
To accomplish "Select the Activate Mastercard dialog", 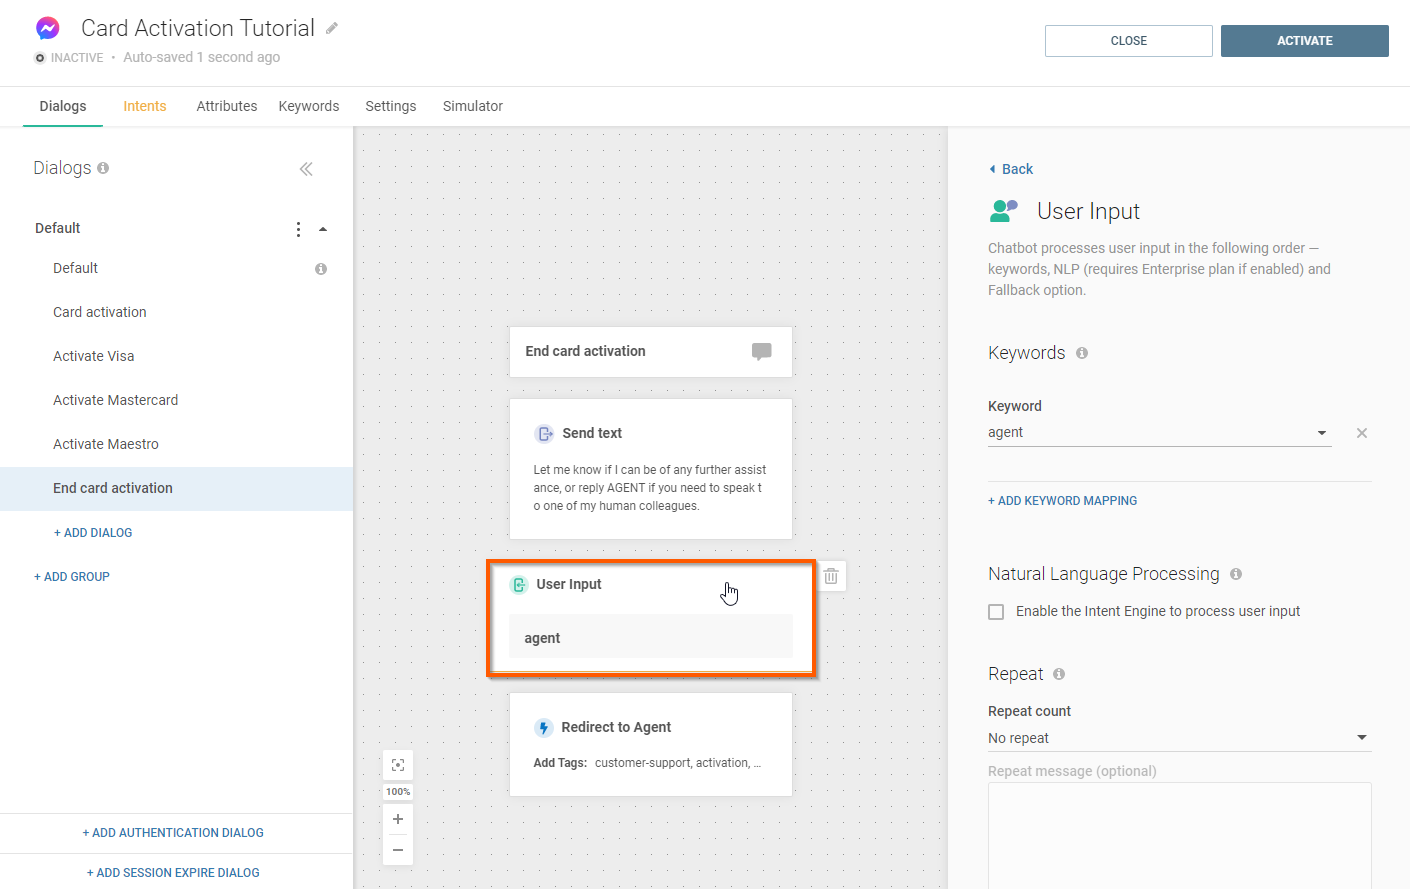I will 116,400.
